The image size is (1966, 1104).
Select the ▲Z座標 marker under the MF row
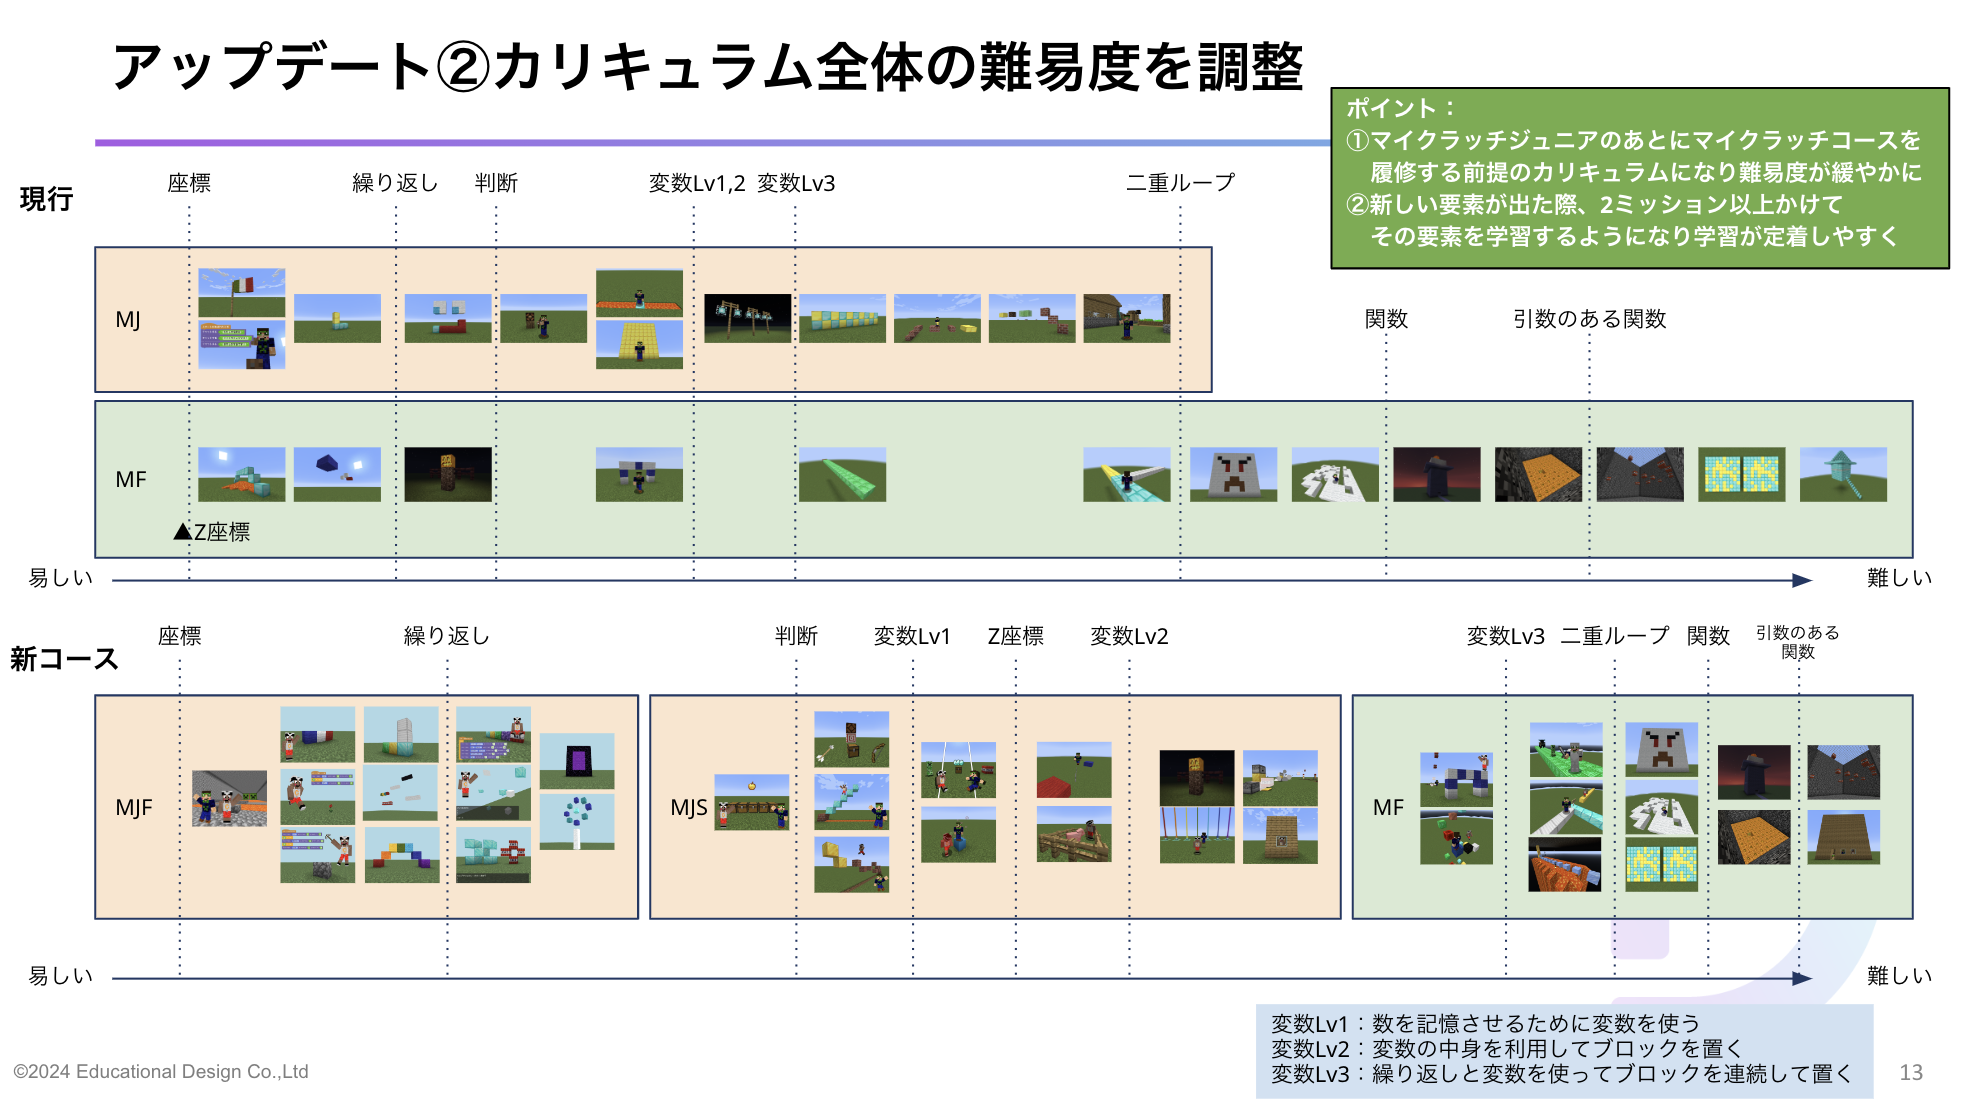point(211,532)
